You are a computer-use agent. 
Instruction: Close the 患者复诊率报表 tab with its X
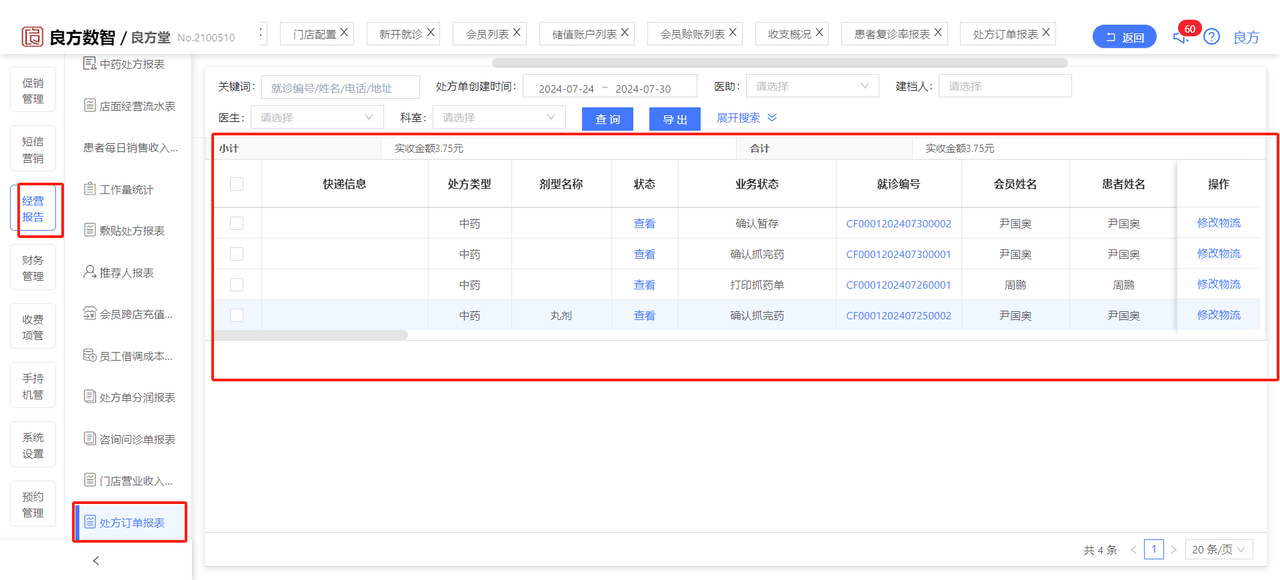(938, 33)
